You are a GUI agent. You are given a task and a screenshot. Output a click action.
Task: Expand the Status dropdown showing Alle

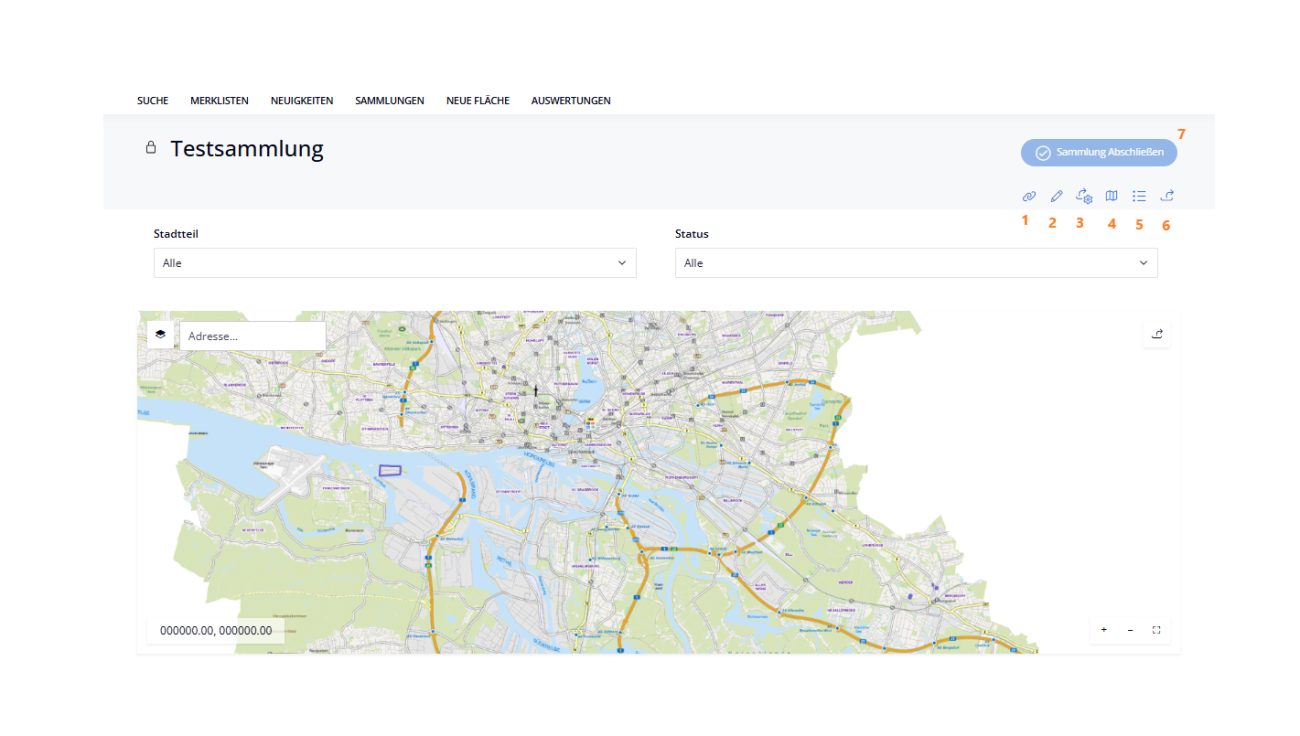[916, 262]
